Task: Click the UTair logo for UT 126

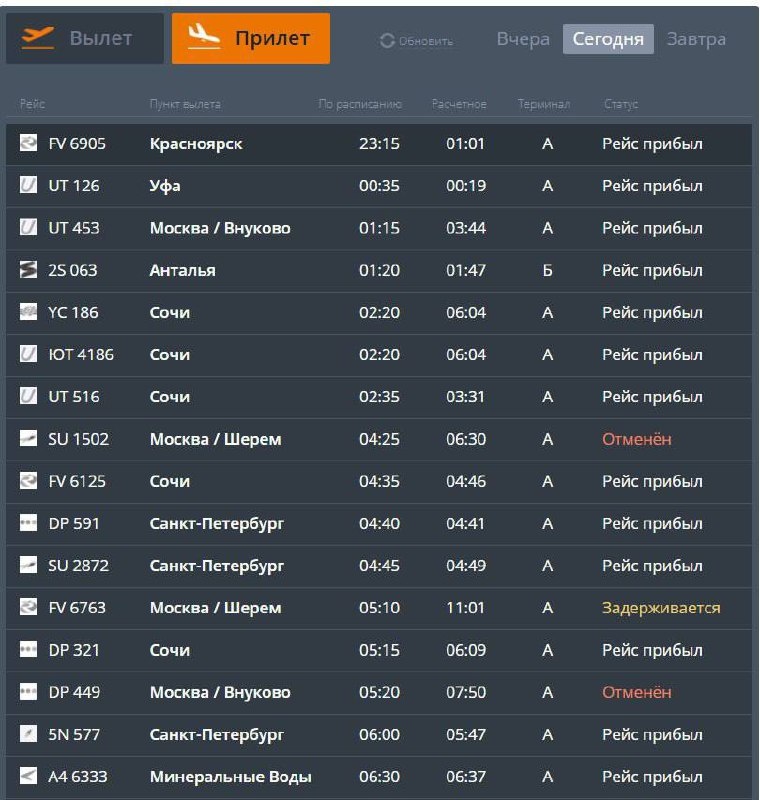Action: (28, 185)
